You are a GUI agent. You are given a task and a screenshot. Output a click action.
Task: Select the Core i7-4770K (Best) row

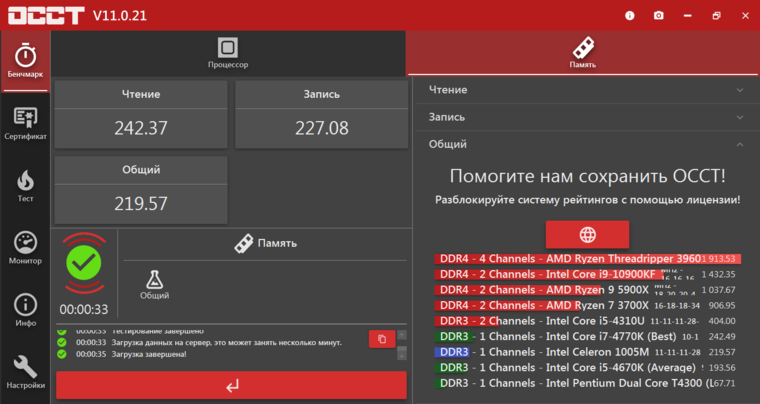[x=587, y=336]
